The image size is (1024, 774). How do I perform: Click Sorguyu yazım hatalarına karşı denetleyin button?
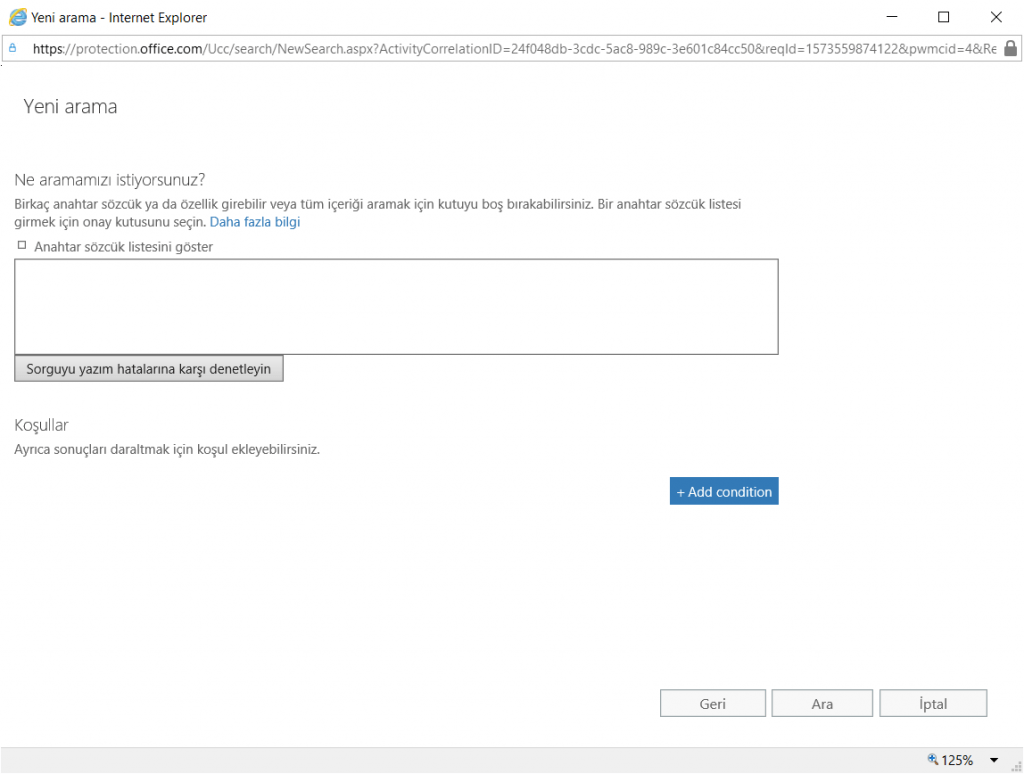pos(149,369)
